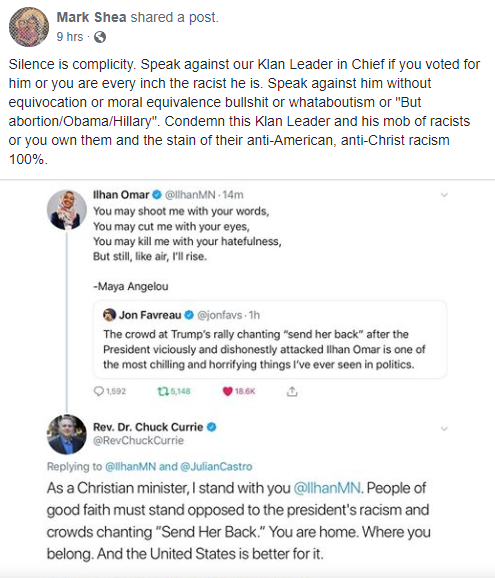The width and height of the screenshot is (495, 578).
Task: Click the reply comment bubble icon
Action: pos(98,391)
